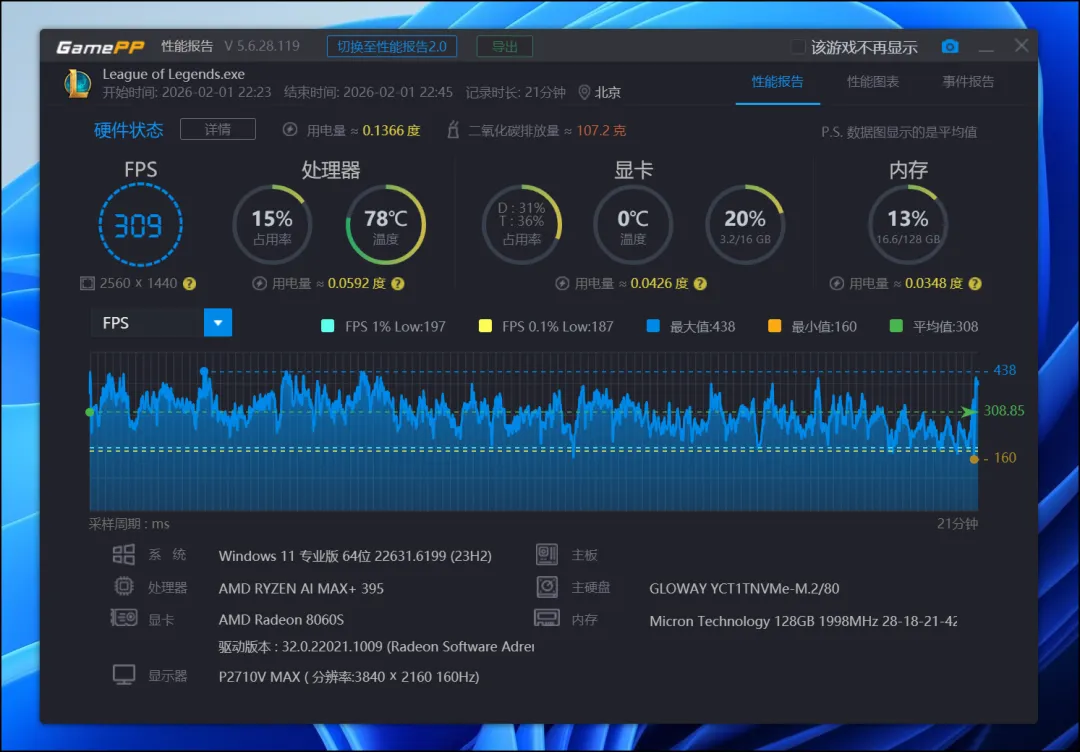
Task: Click the 切换至性能报告2.0 button
Action: click(392, 47)
